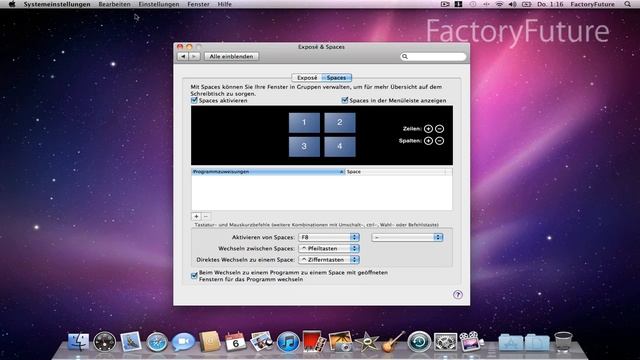Click System Preferences gear icon in Dock
640x360 pixels.
[445, 342]
